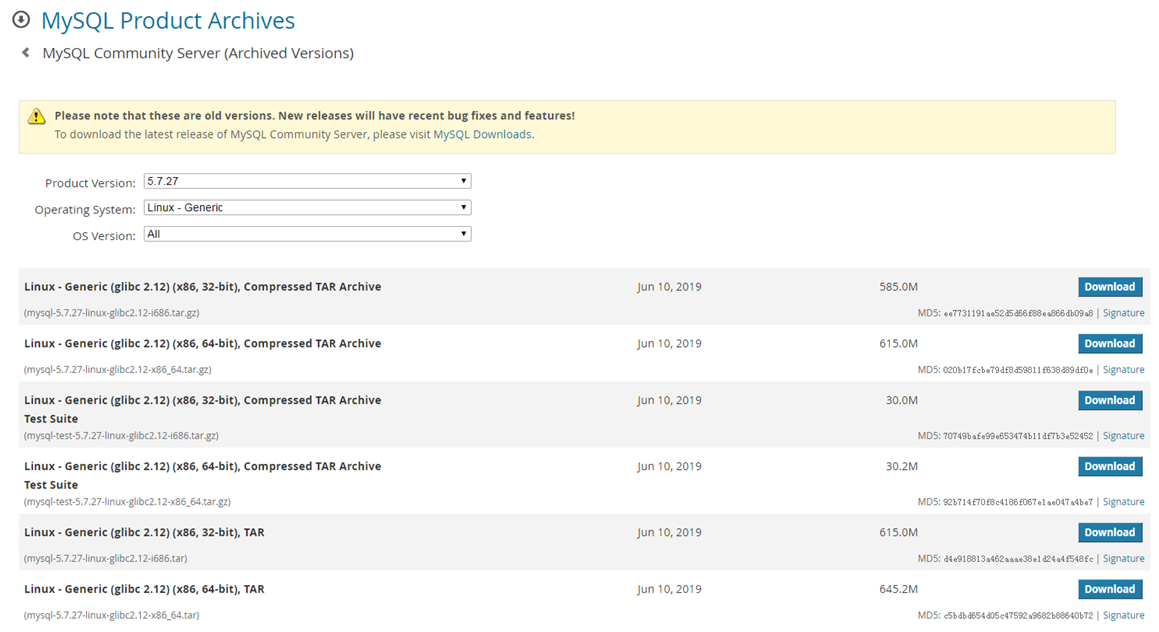Image resolution: width=1159 pixels, height=632 pixels.
Task: Click the 585.0M file size
Action: tap(899, 287)
